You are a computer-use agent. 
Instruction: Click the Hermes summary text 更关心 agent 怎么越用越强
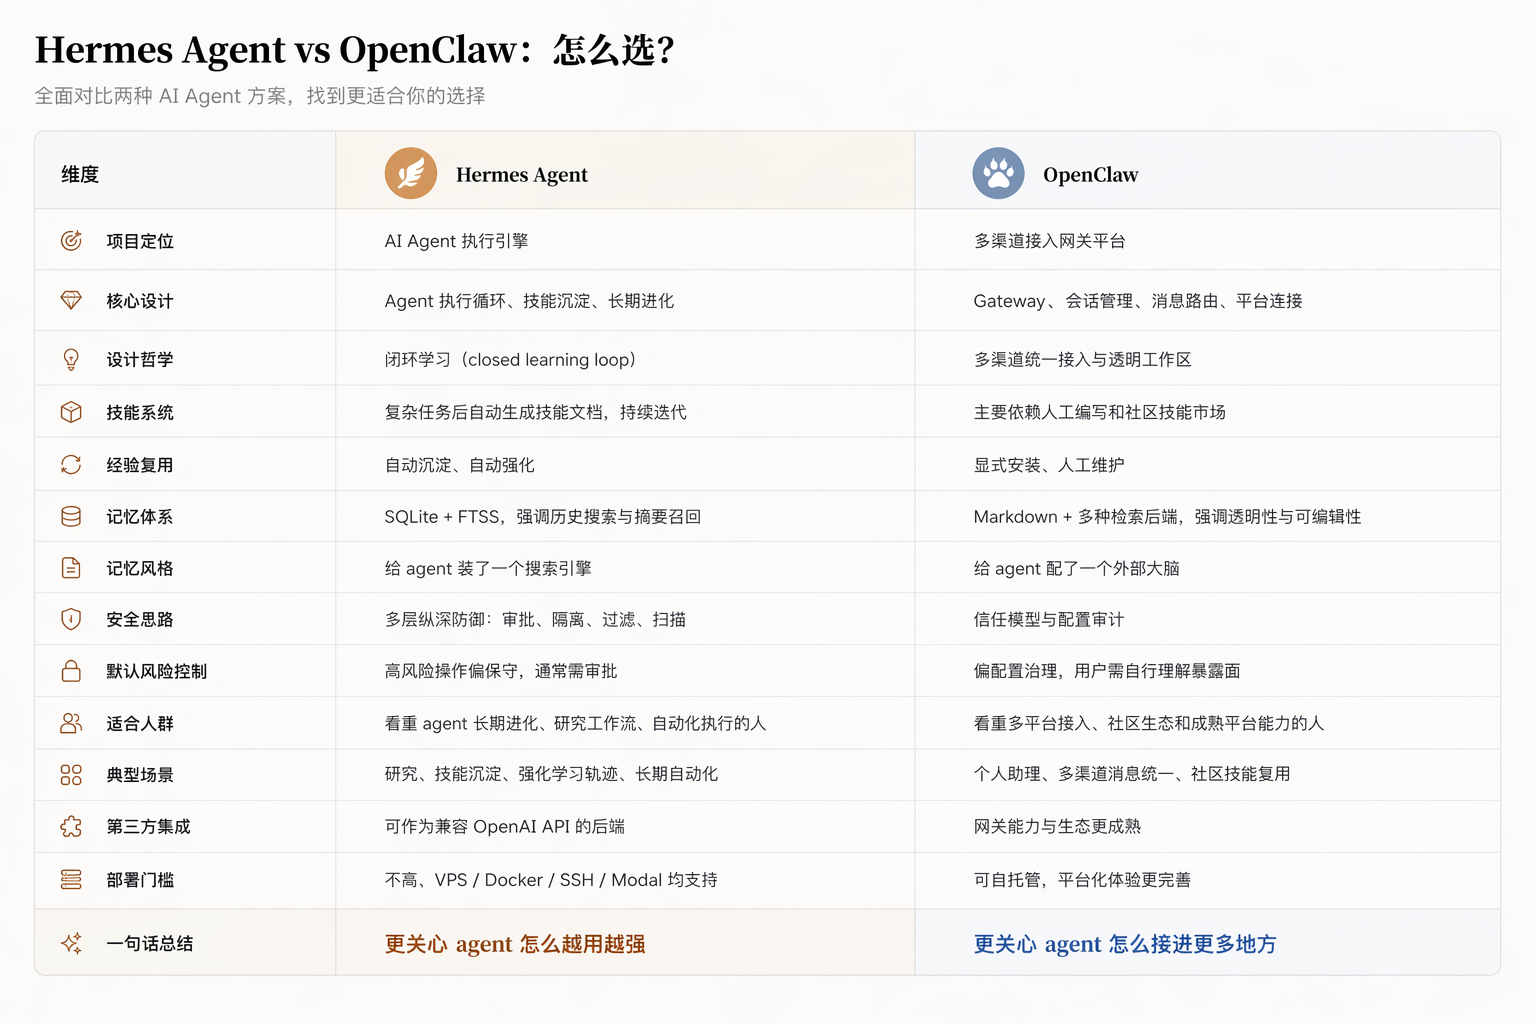click(x=514, y=944)
